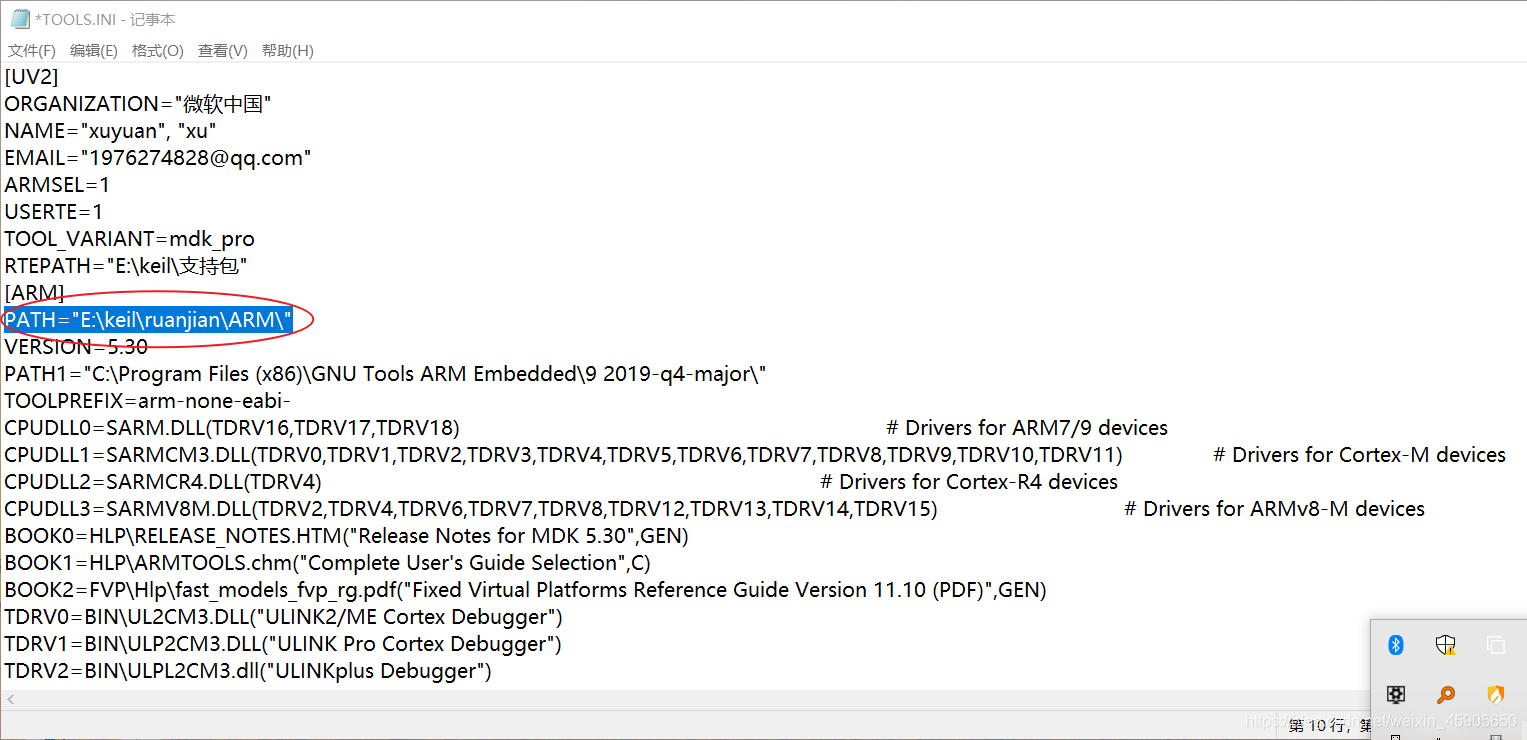Open the 文件(F) menu
The width and height of the screenshot is (1527, 740).
pos(32,51)
